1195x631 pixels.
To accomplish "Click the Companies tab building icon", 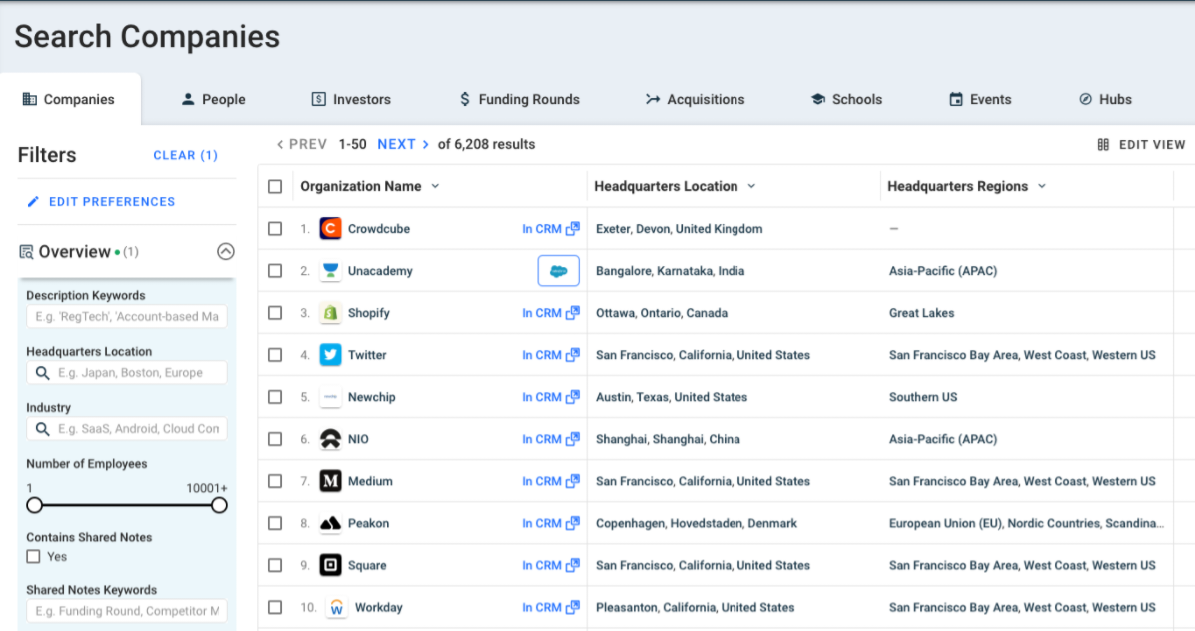I will 30,99.
